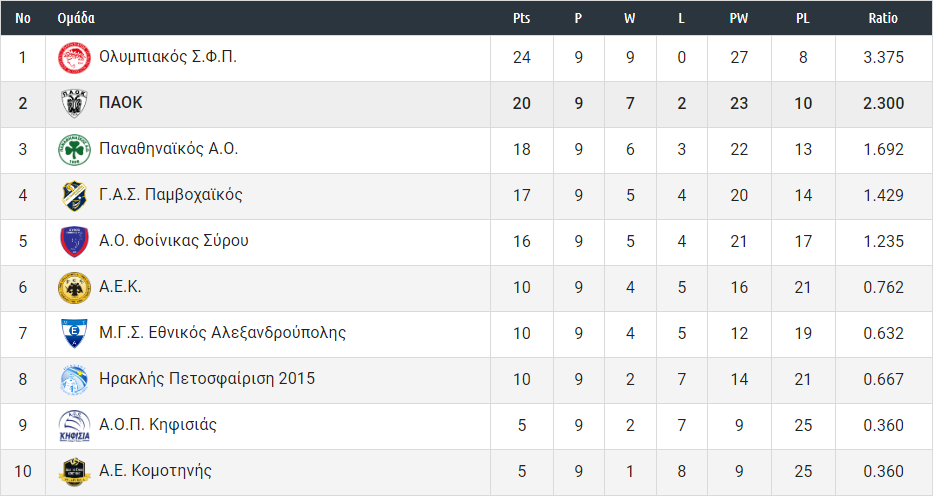Click the Olympiacos team logo

(x=75, y=58)
